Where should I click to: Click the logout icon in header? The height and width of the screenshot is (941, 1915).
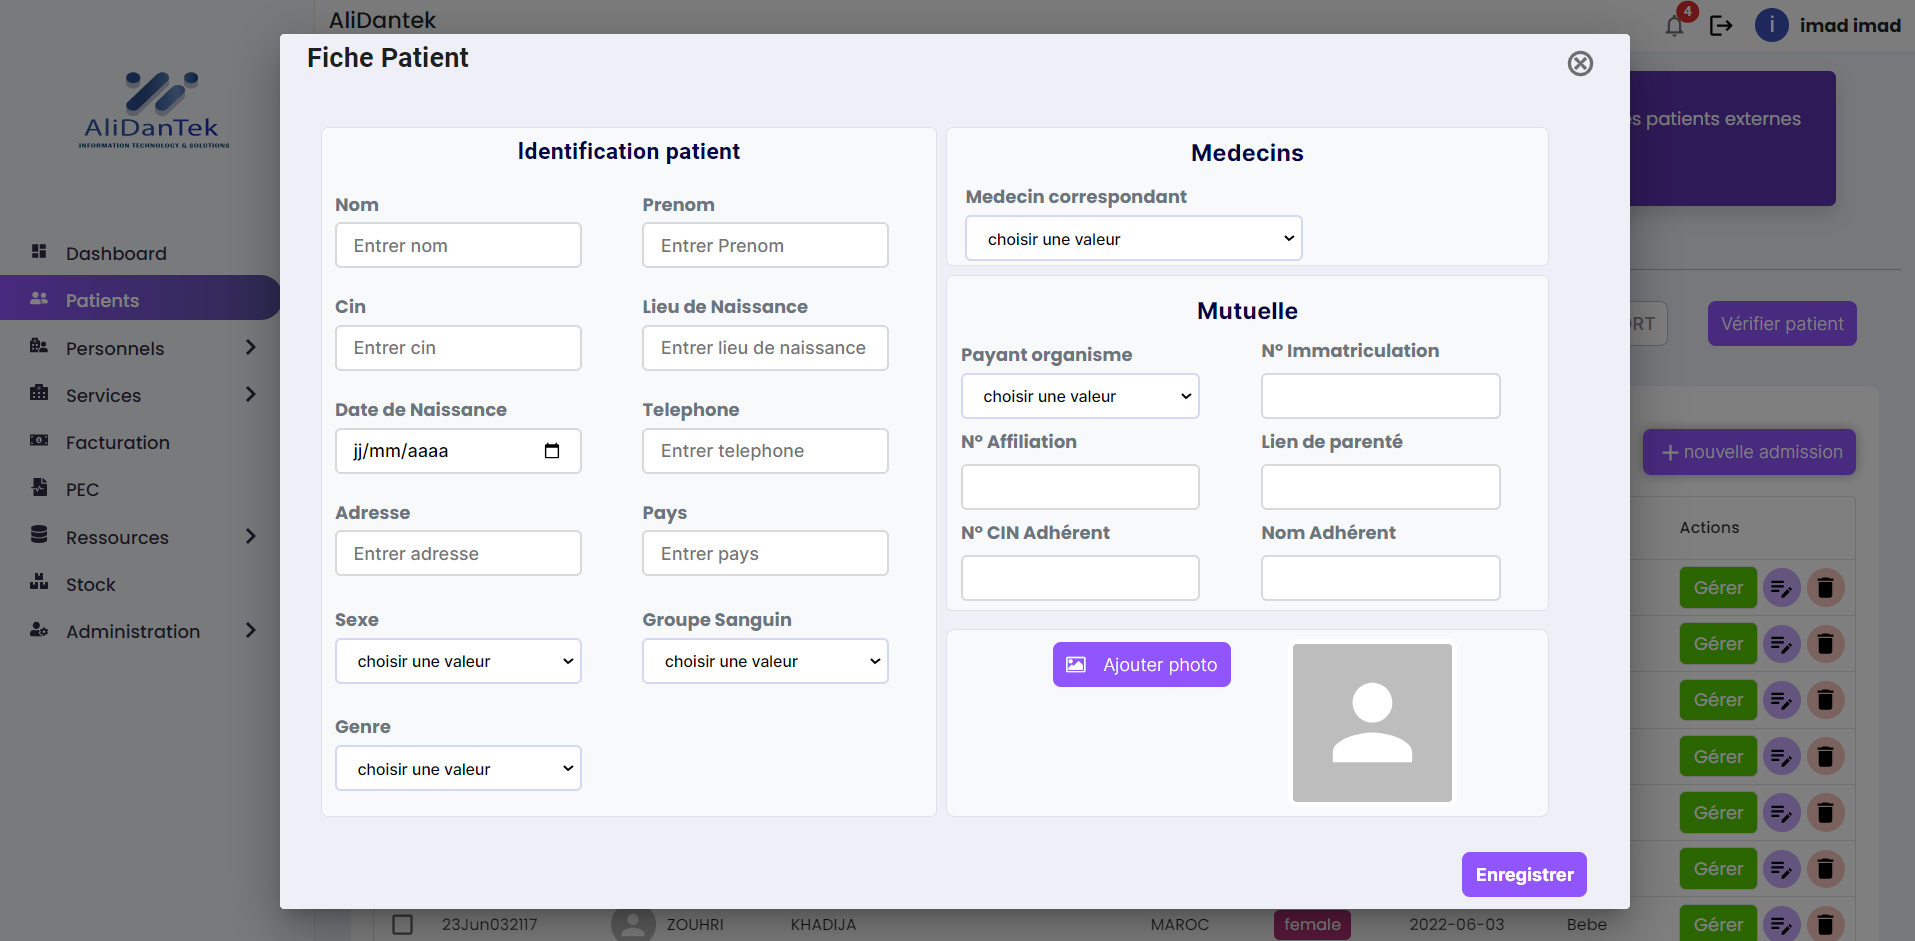(1721, 26)
